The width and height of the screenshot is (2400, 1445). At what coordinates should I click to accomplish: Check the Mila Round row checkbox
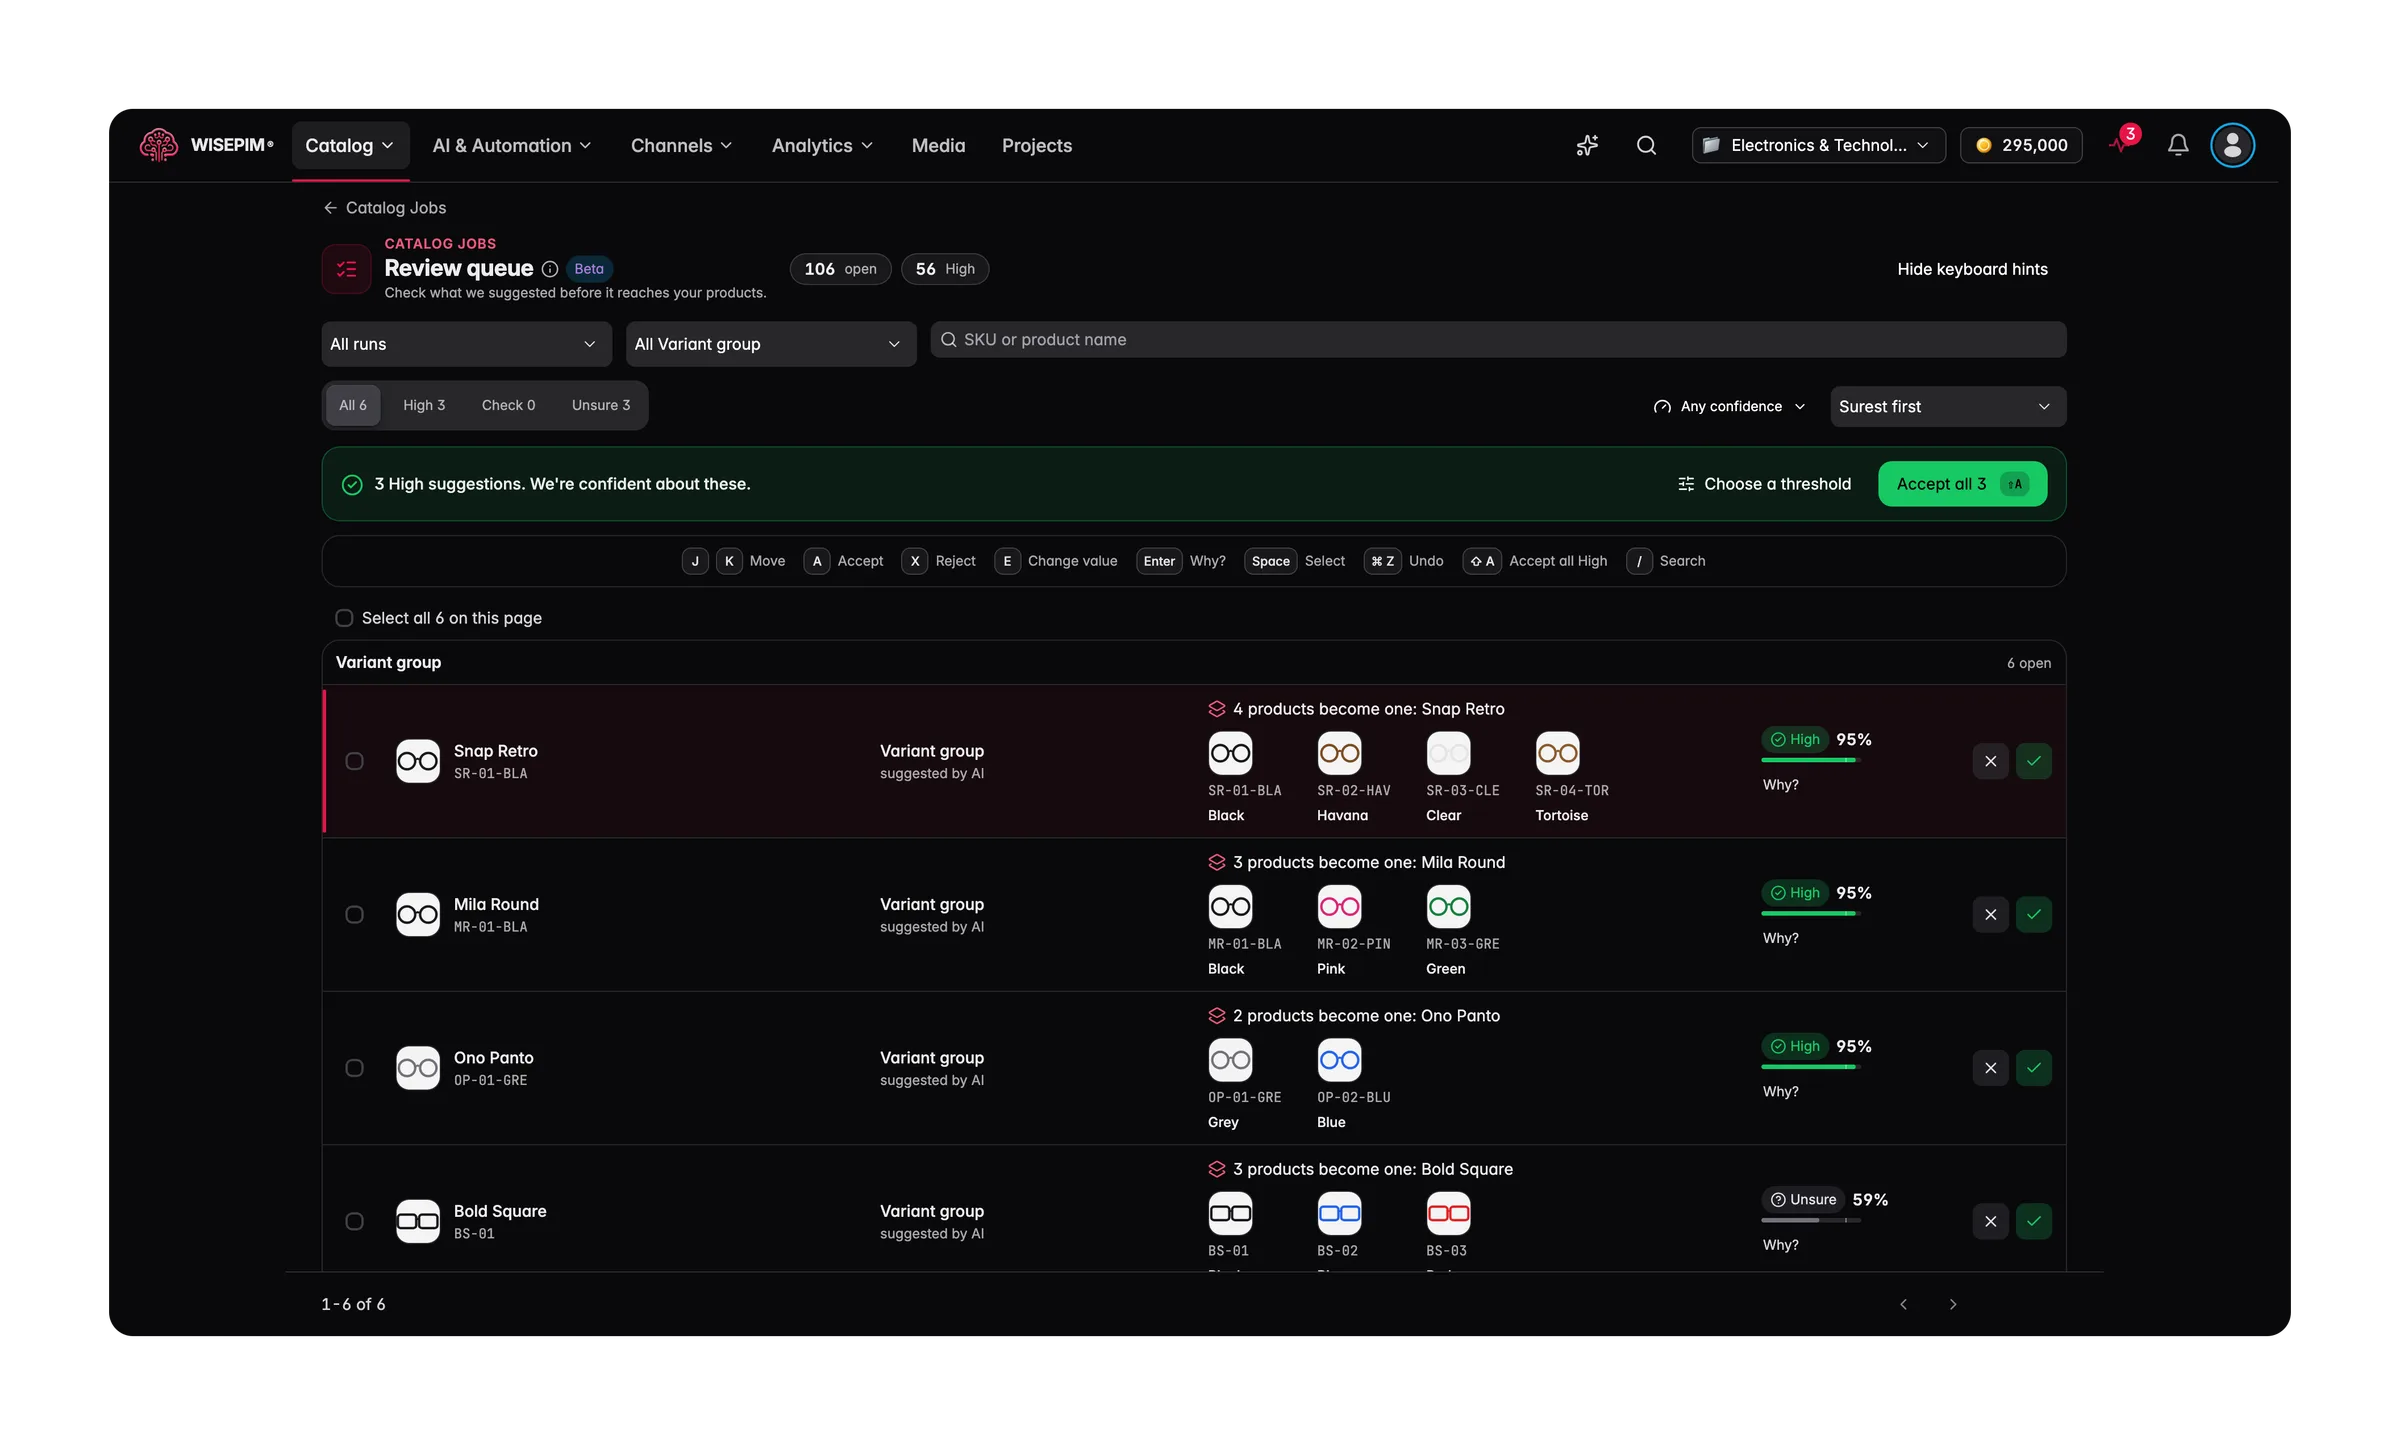pos(354,914)
